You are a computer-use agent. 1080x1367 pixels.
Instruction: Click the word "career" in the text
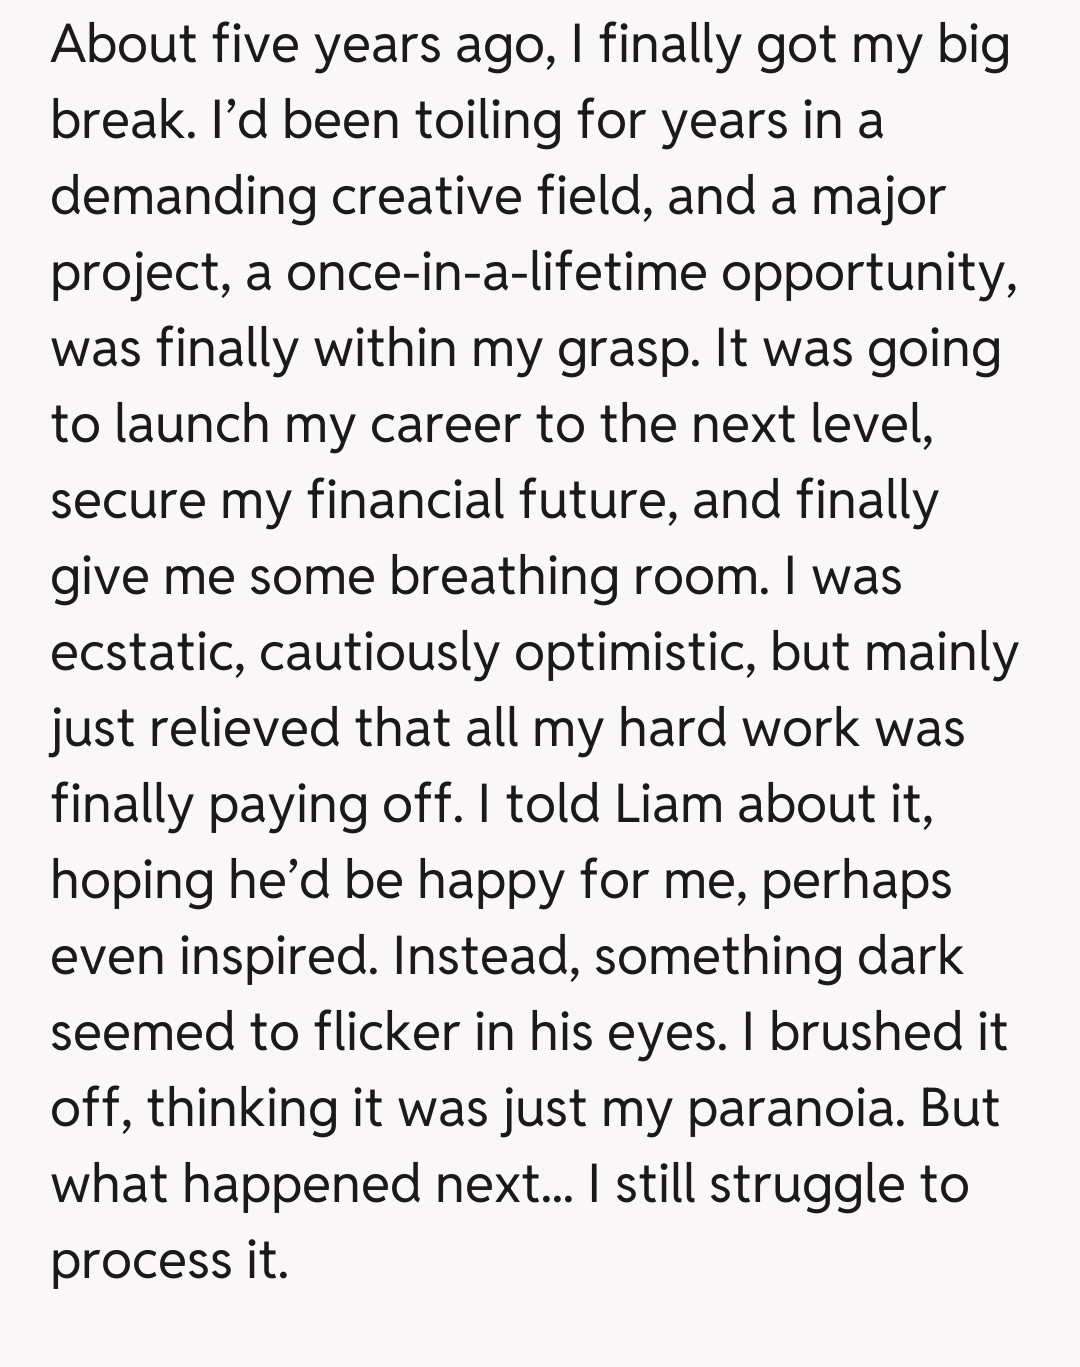pos(445,424)
